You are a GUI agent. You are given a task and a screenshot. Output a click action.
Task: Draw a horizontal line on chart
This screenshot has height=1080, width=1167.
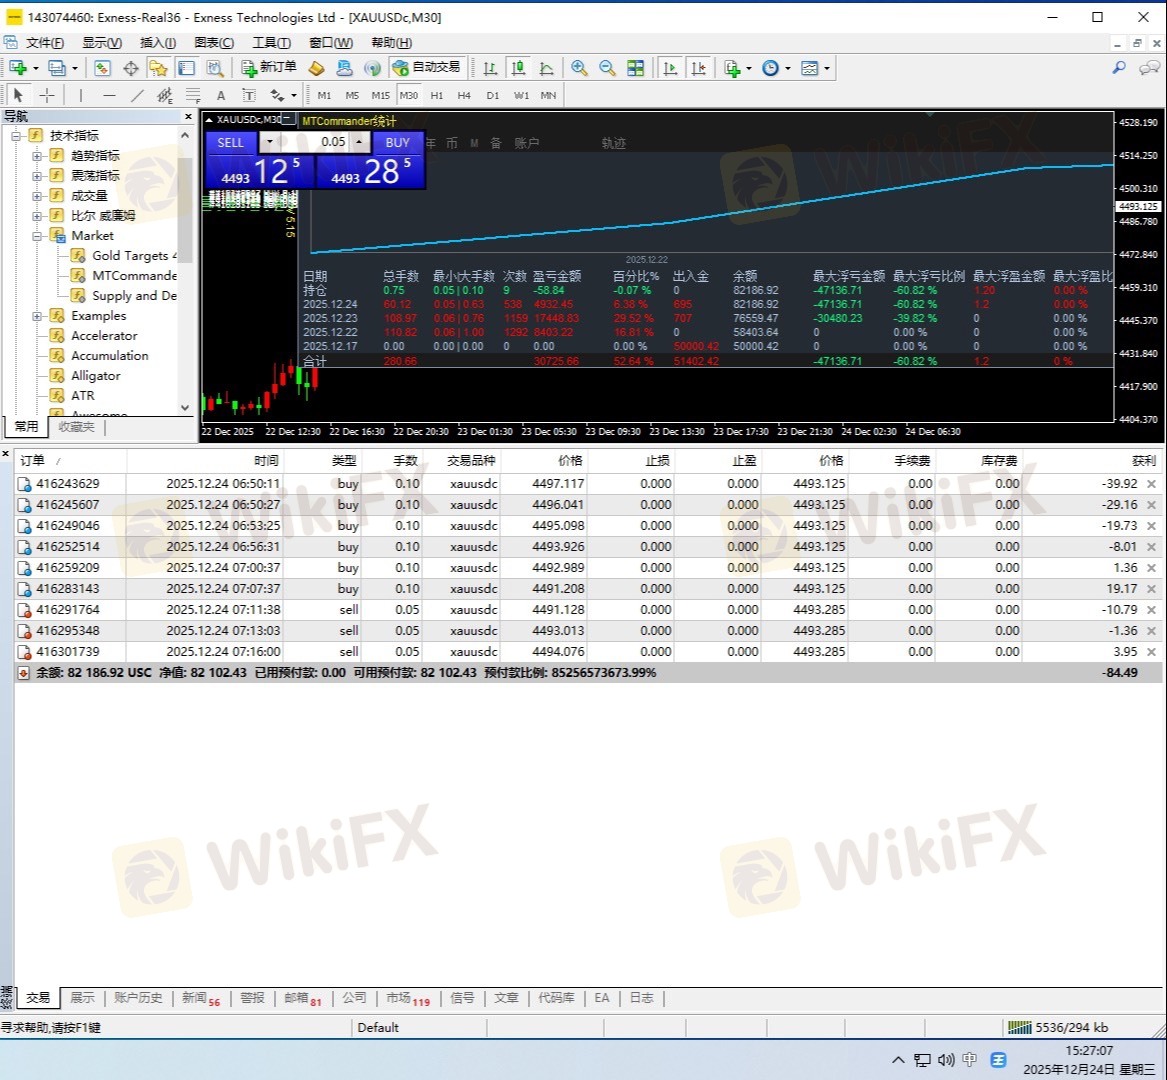click(109, 95)
